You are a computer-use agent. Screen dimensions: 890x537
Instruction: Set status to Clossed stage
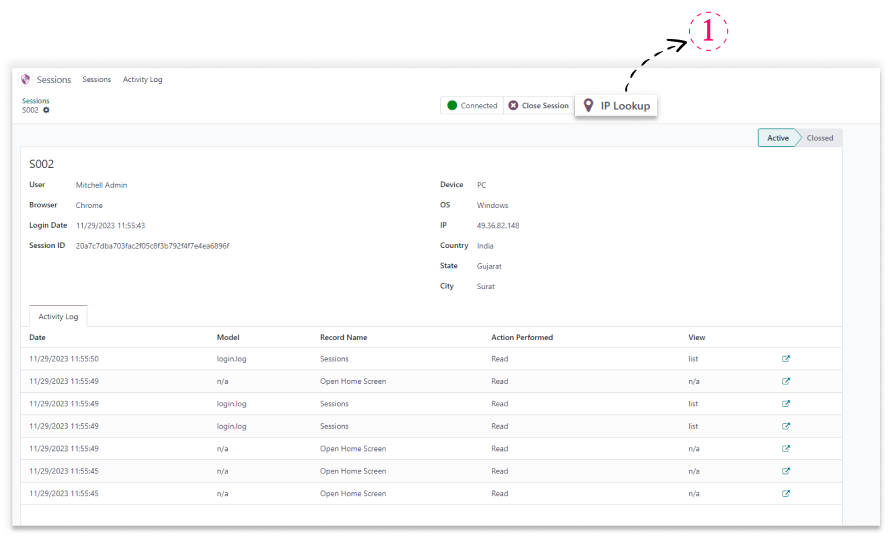(x=820, y=138)
